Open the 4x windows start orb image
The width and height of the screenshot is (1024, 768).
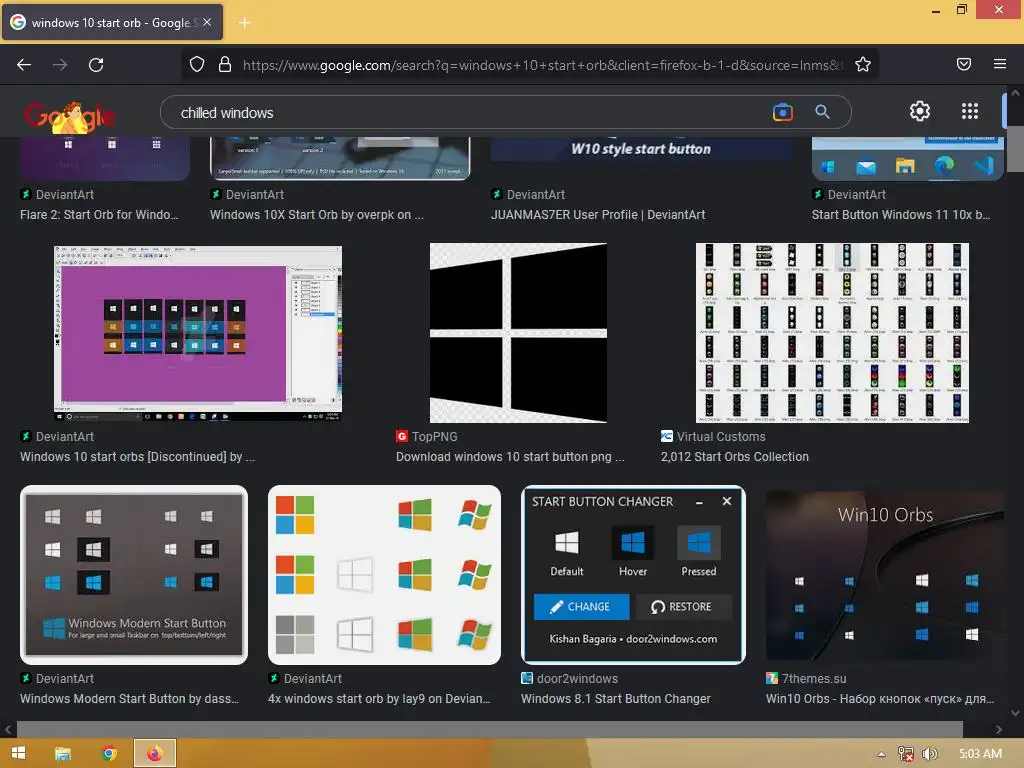384,575
